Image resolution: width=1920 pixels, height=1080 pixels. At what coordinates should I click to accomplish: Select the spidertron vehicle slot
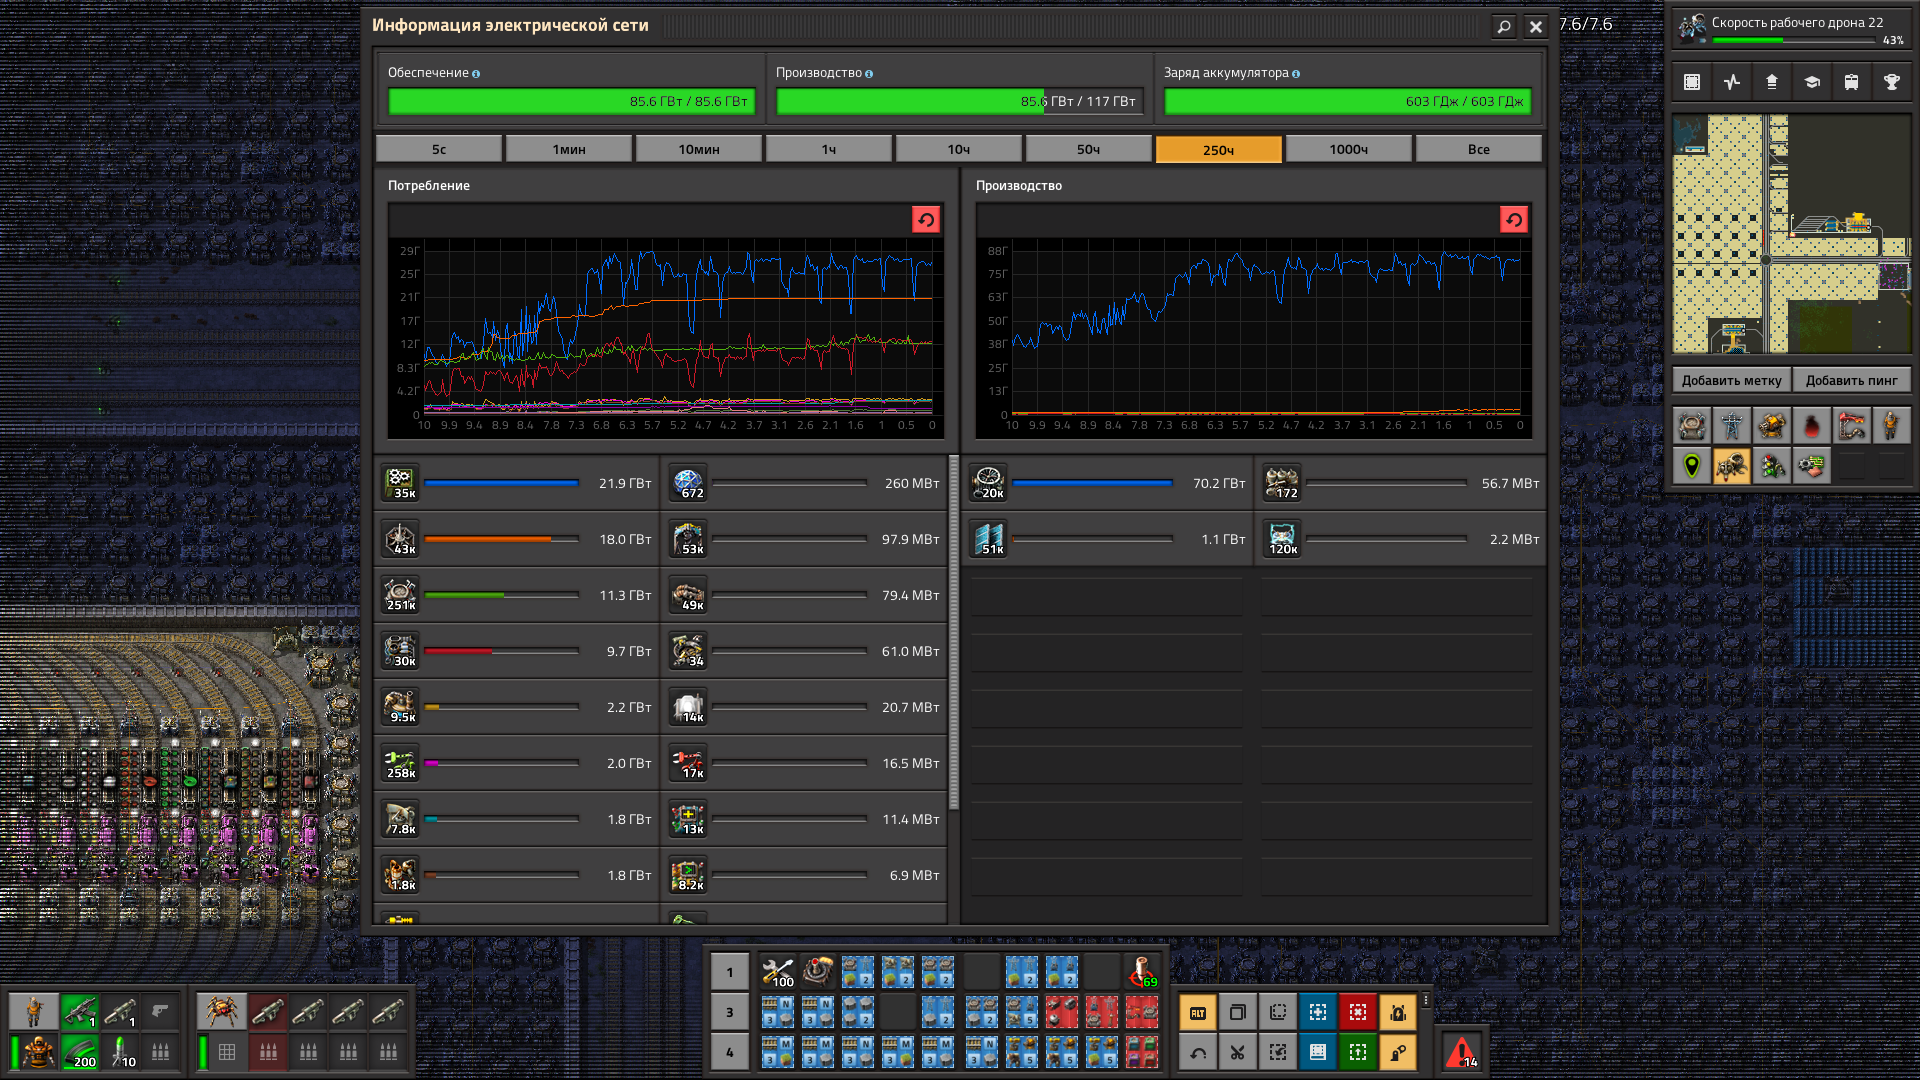point(220,1012)
